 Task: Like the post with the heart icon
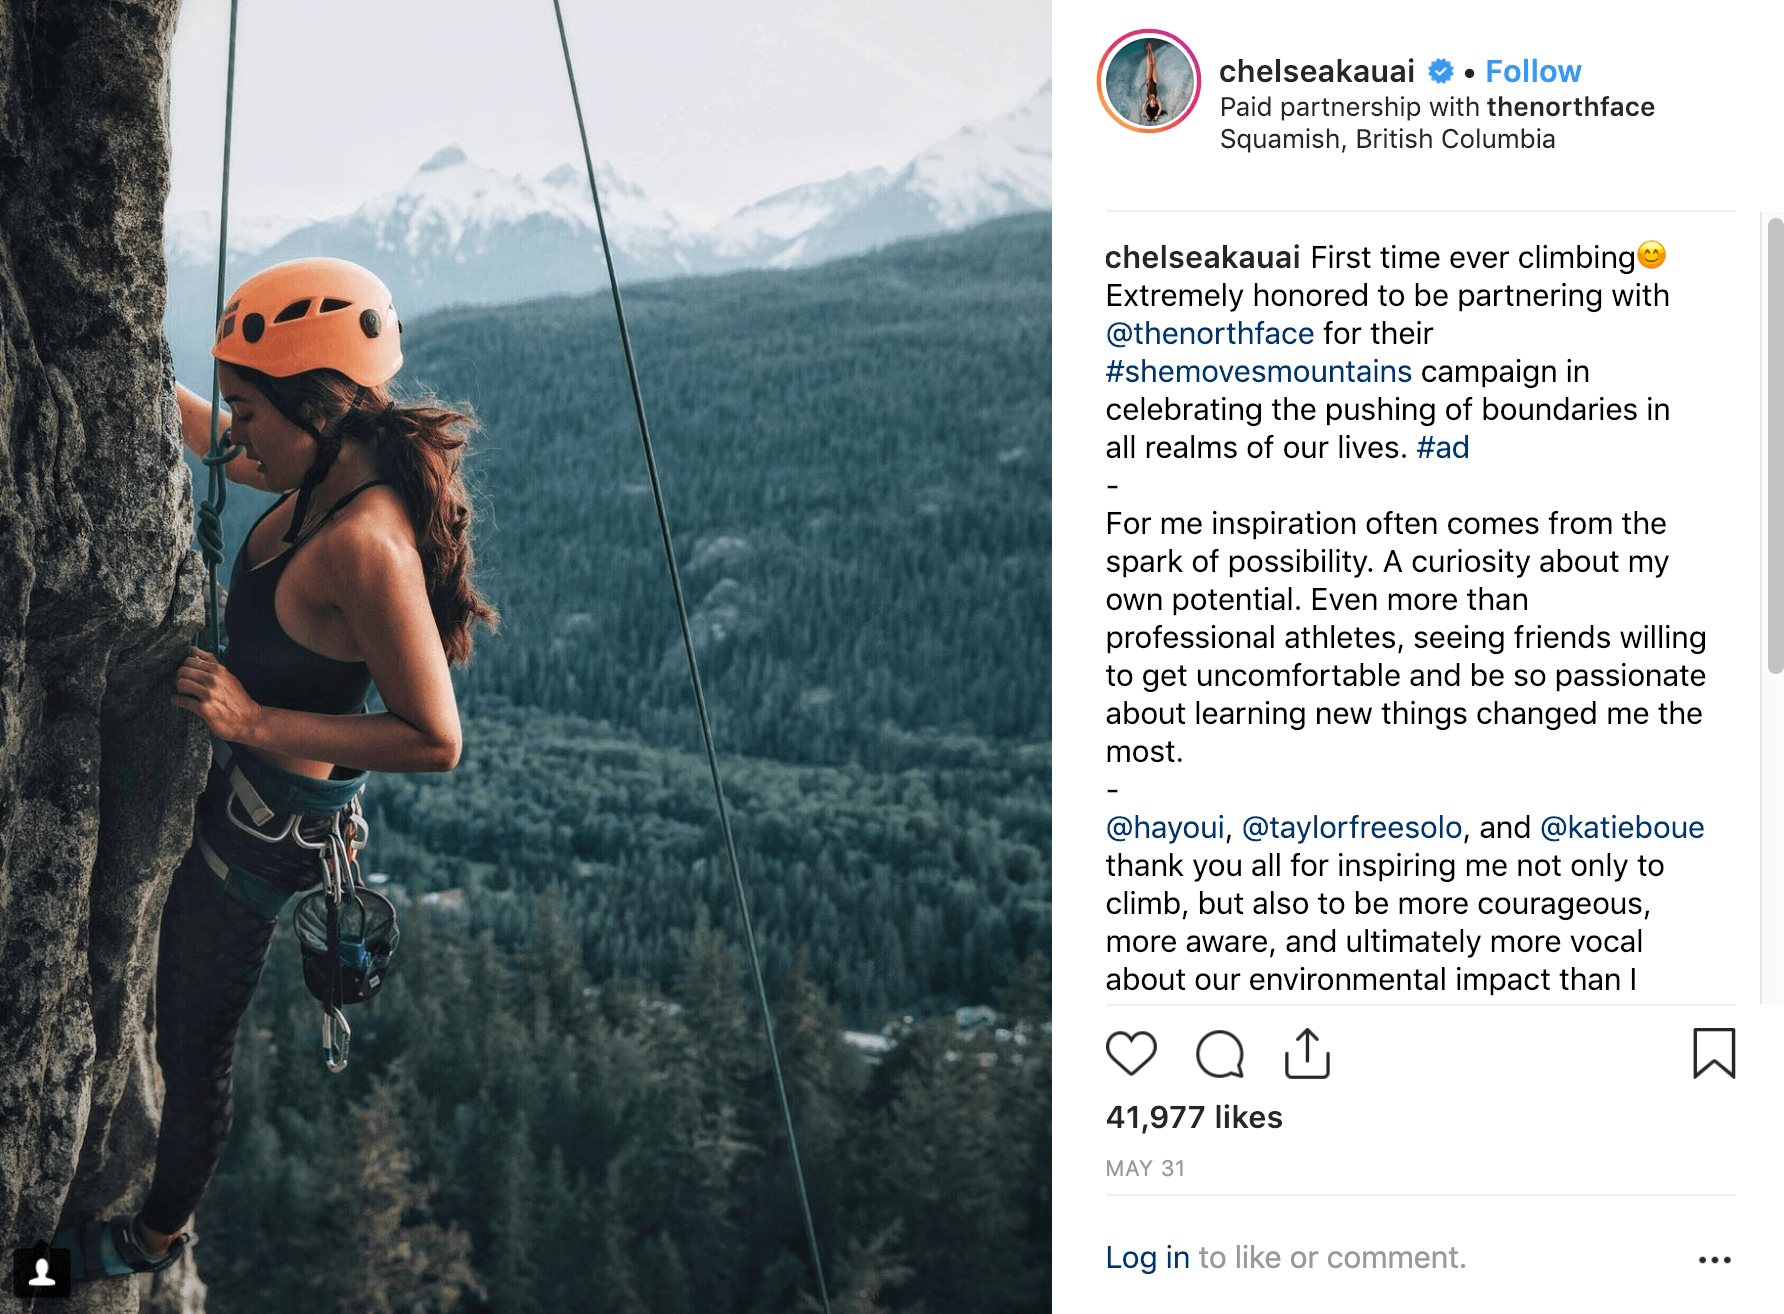pos(1131,1054)
